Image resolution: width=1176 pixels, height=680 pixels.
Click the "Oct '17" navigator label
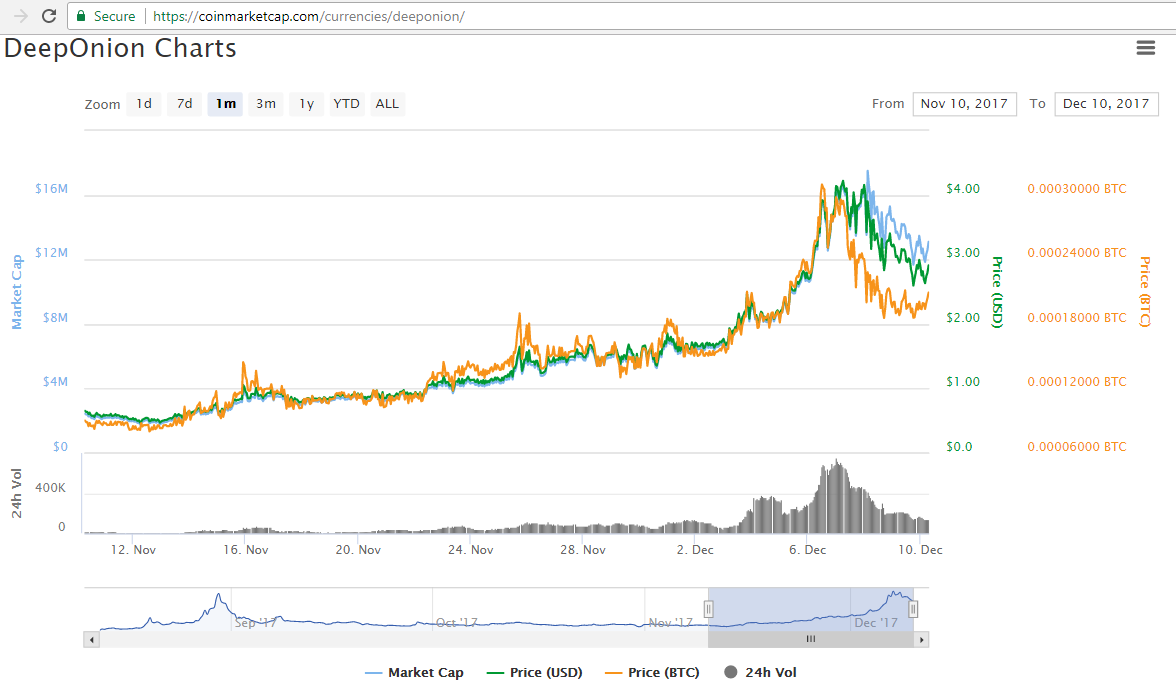[x=457, y=622]
